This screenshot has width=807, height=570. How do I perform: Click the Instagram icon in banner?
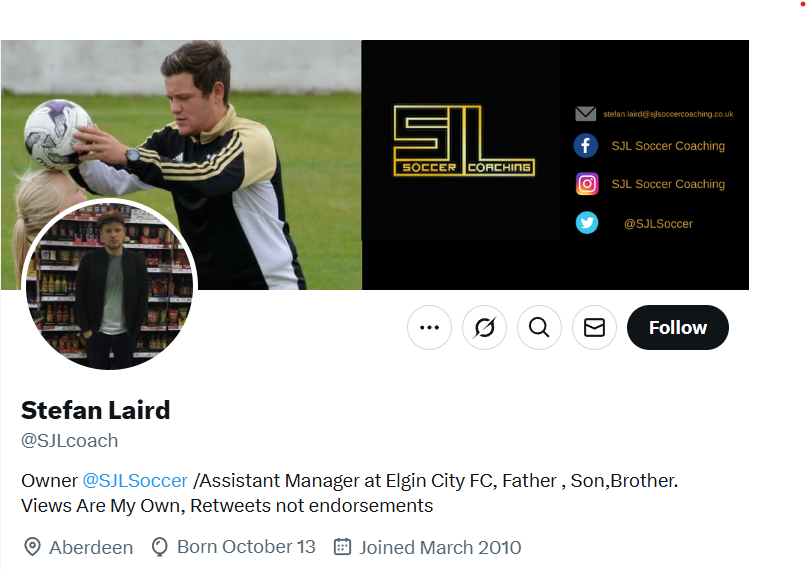(587, 184)
